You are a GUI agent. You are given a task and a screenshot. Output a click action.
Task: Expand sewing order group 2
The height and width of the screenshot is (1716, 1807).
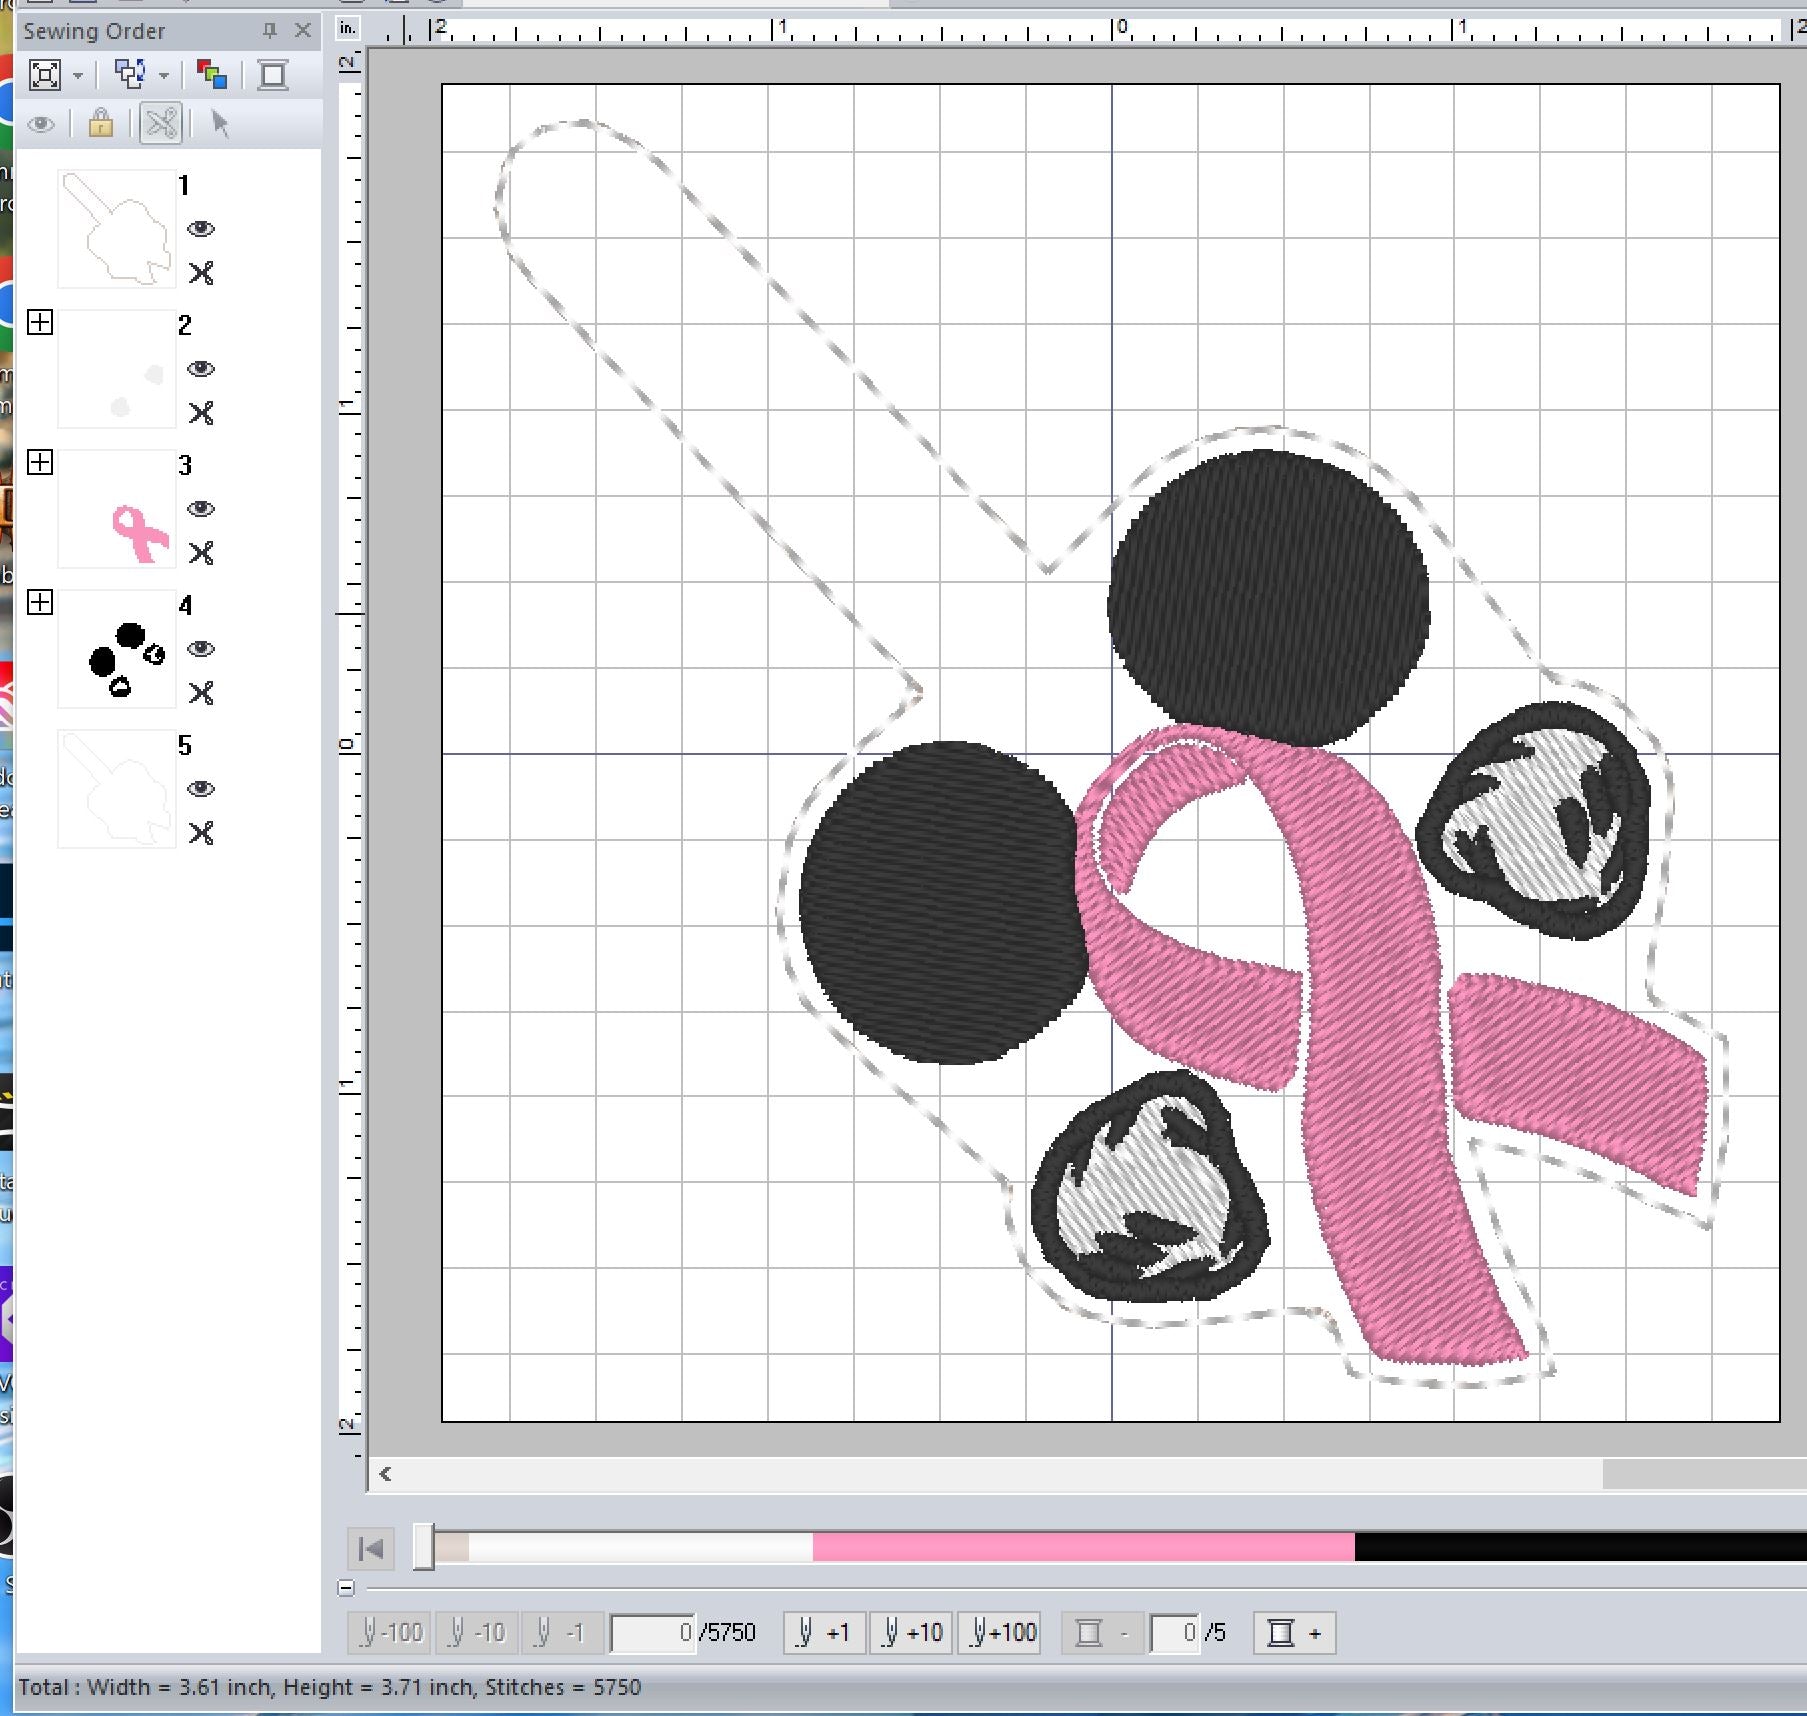[x=40, y=322]
